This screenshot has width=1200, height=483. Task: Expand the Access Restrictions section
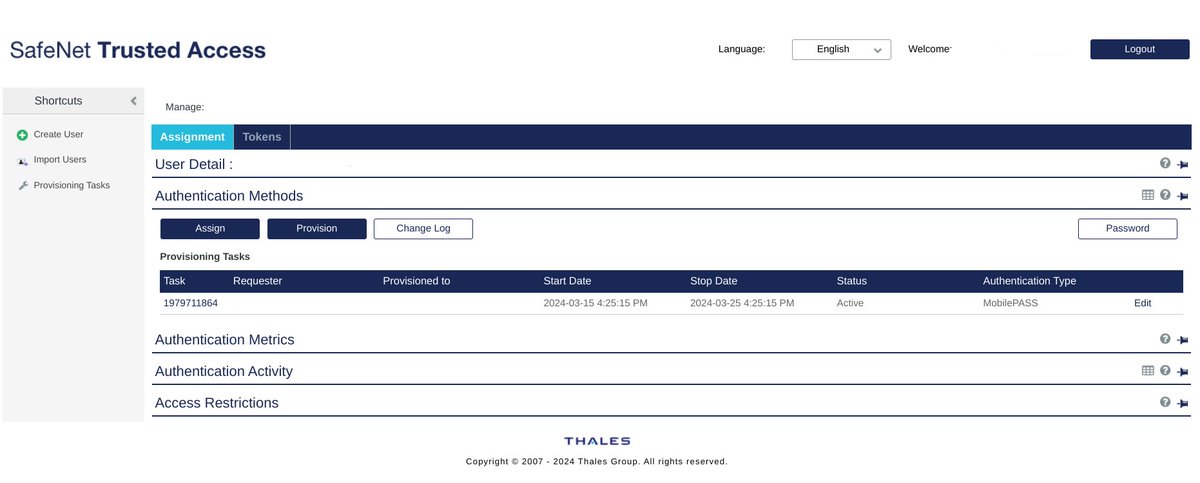coord(217,403)
